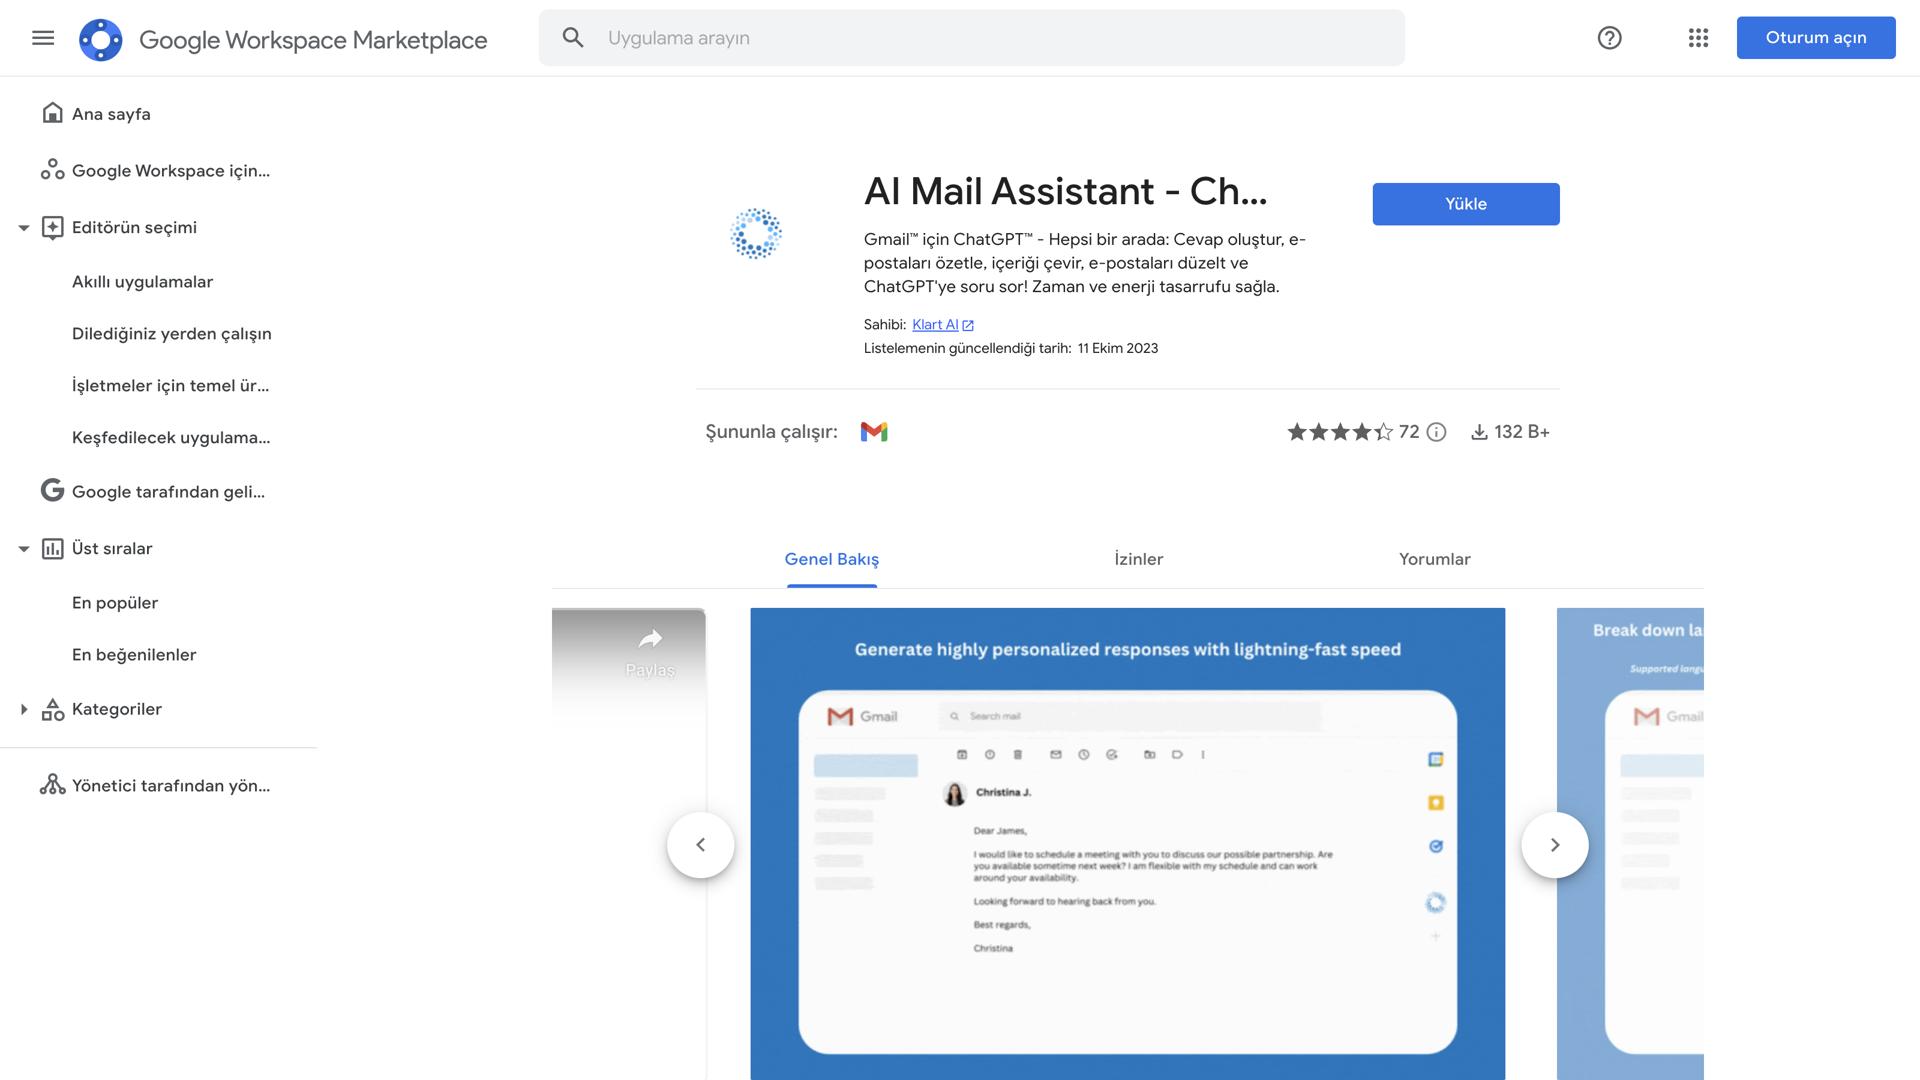1920x1080 pixels.
Task: Click the Google Workspace Marketplace logo
Action: 100,40
